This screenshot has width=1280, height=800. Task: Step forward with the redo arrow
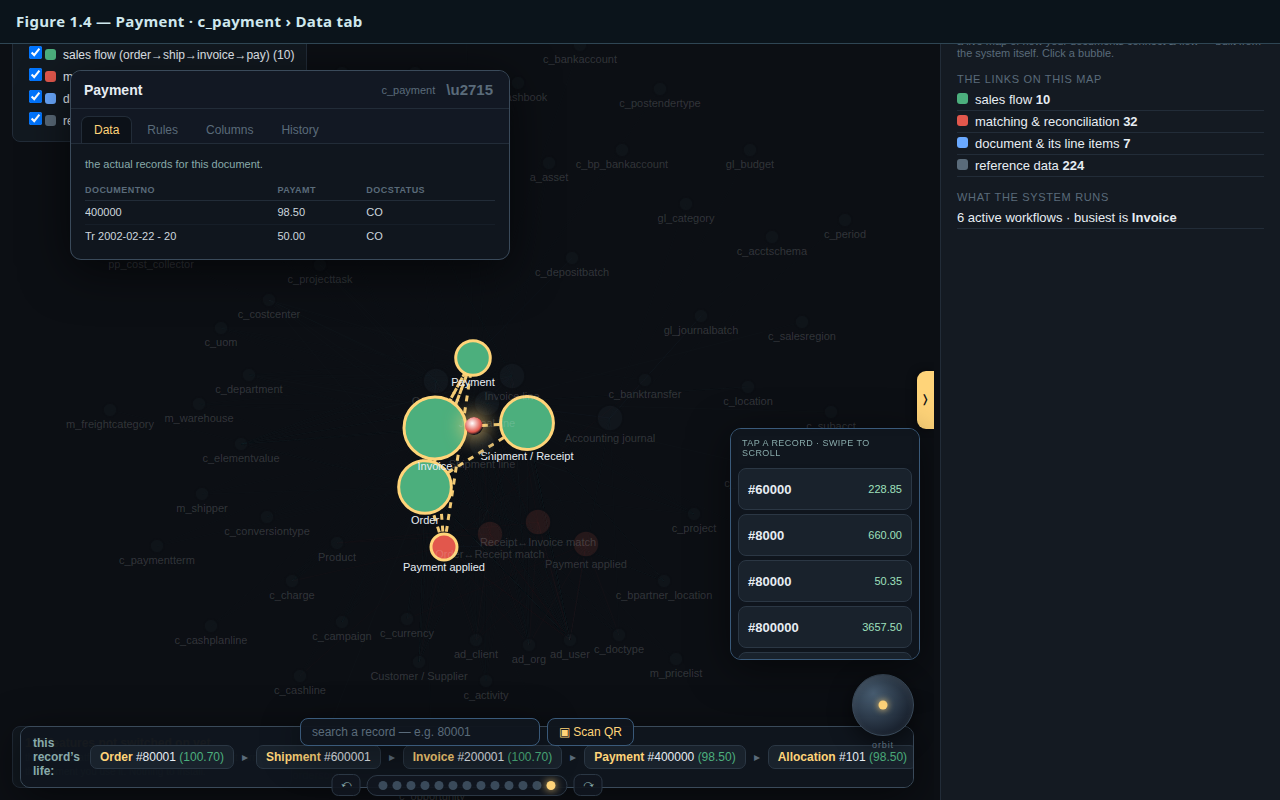[588, 785]
